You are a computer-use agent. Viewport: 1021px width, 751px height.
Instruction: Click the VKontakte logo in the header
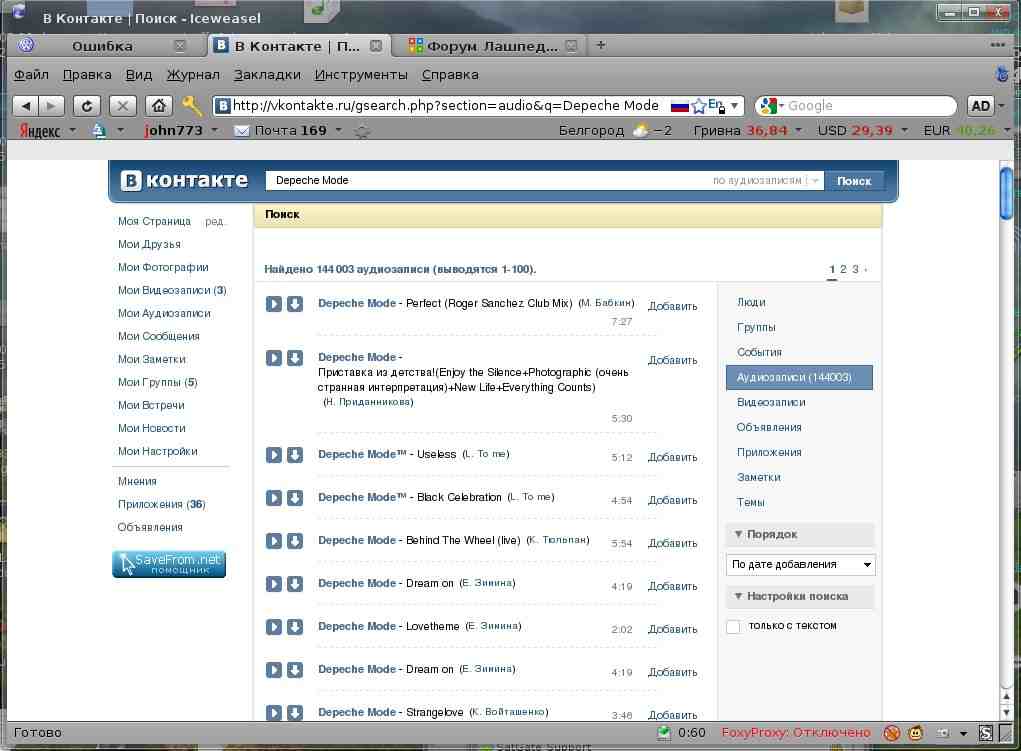coord(184,180)
